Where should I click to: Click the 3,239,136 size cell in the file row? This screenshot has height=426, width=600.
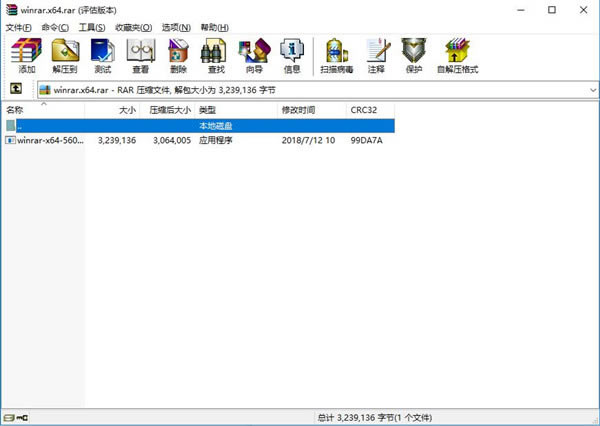tap(117, 140)
